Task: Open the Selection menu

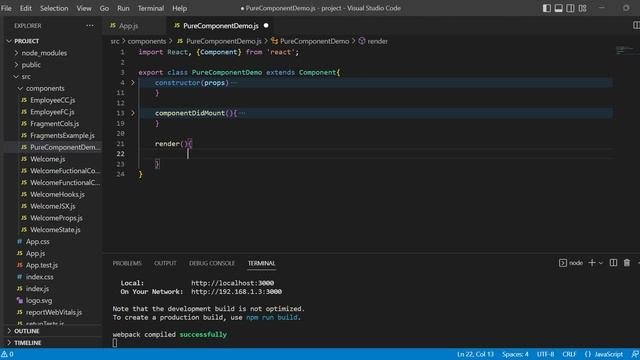Action: [x=54, y=8]
